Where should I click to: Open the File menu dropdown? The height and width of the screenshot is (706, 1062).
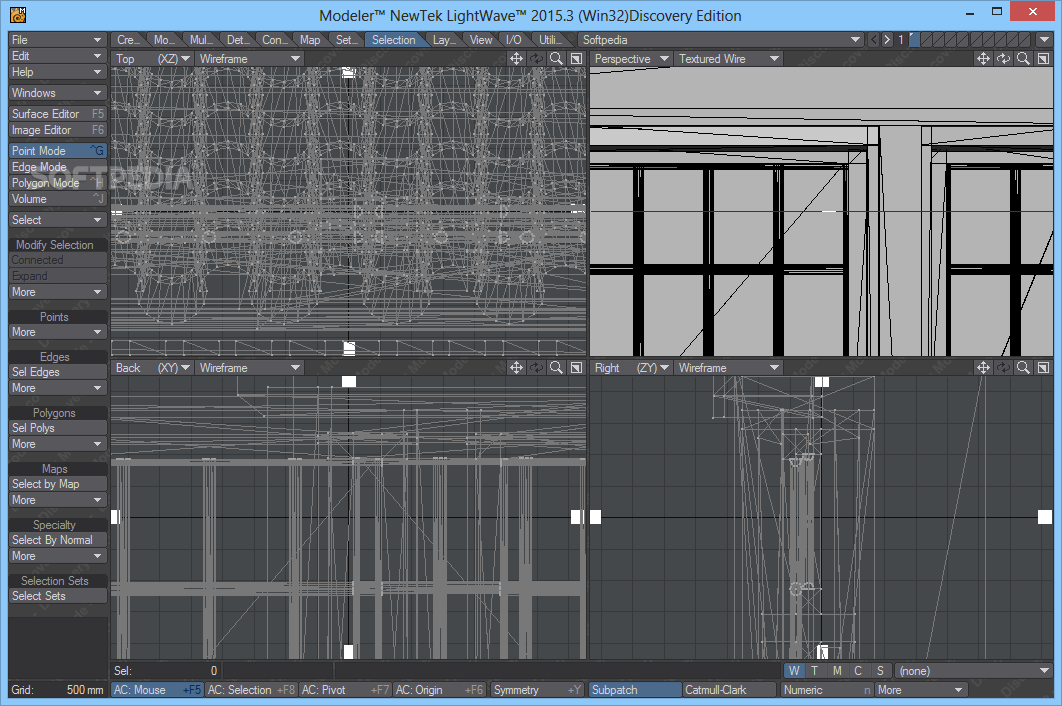click(58, 40)
